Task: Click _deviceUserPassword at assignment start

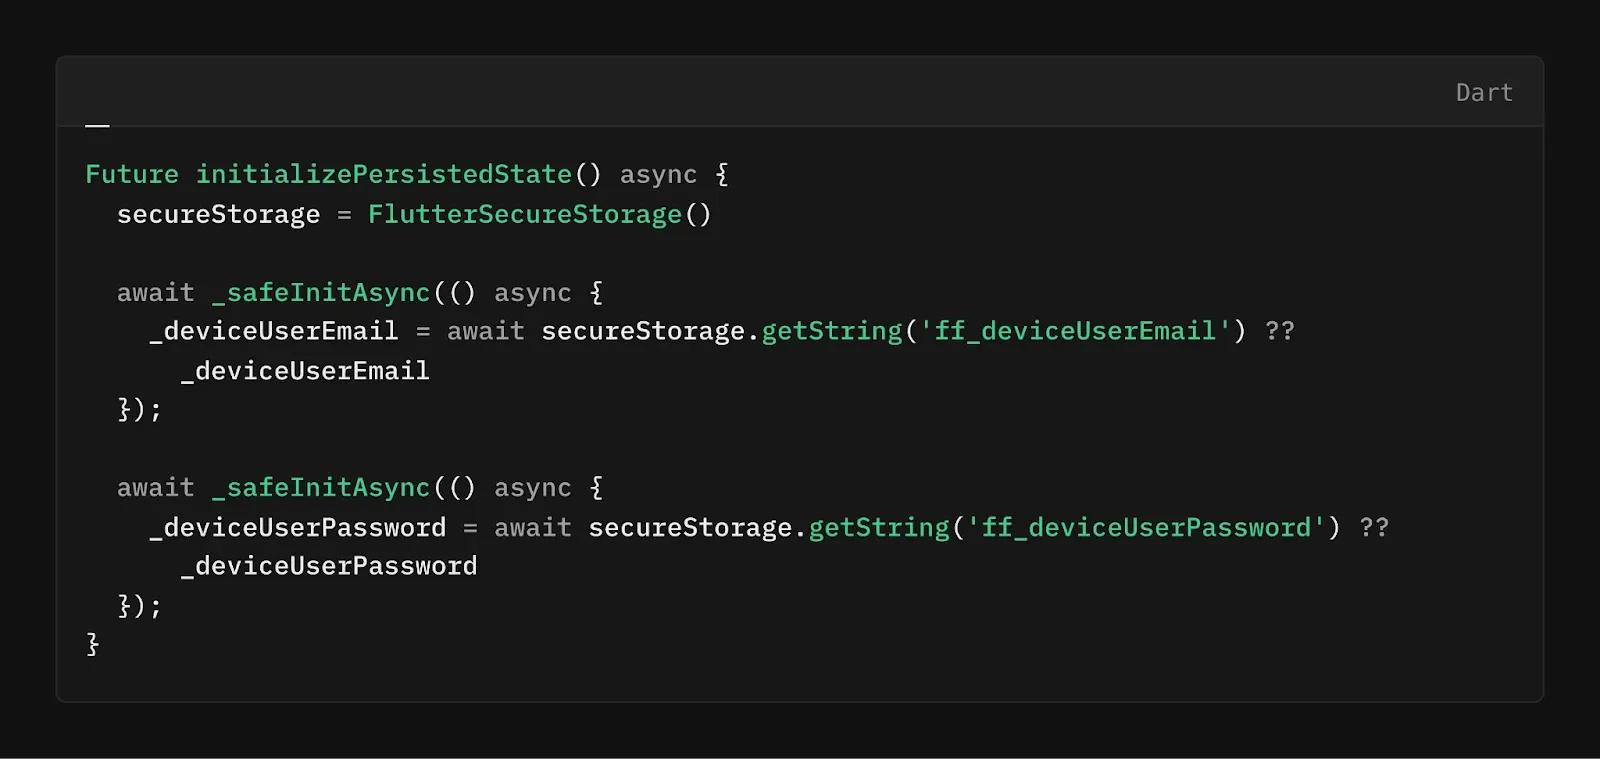Action: 298,527
